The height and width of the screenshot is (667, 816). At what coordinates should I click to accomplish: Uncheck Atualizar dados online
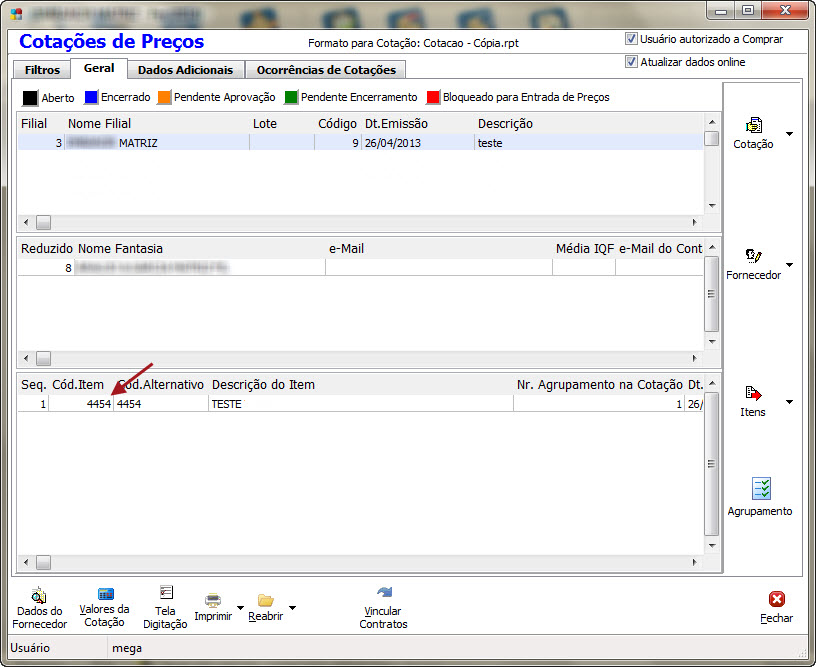[x=631, y=62]
